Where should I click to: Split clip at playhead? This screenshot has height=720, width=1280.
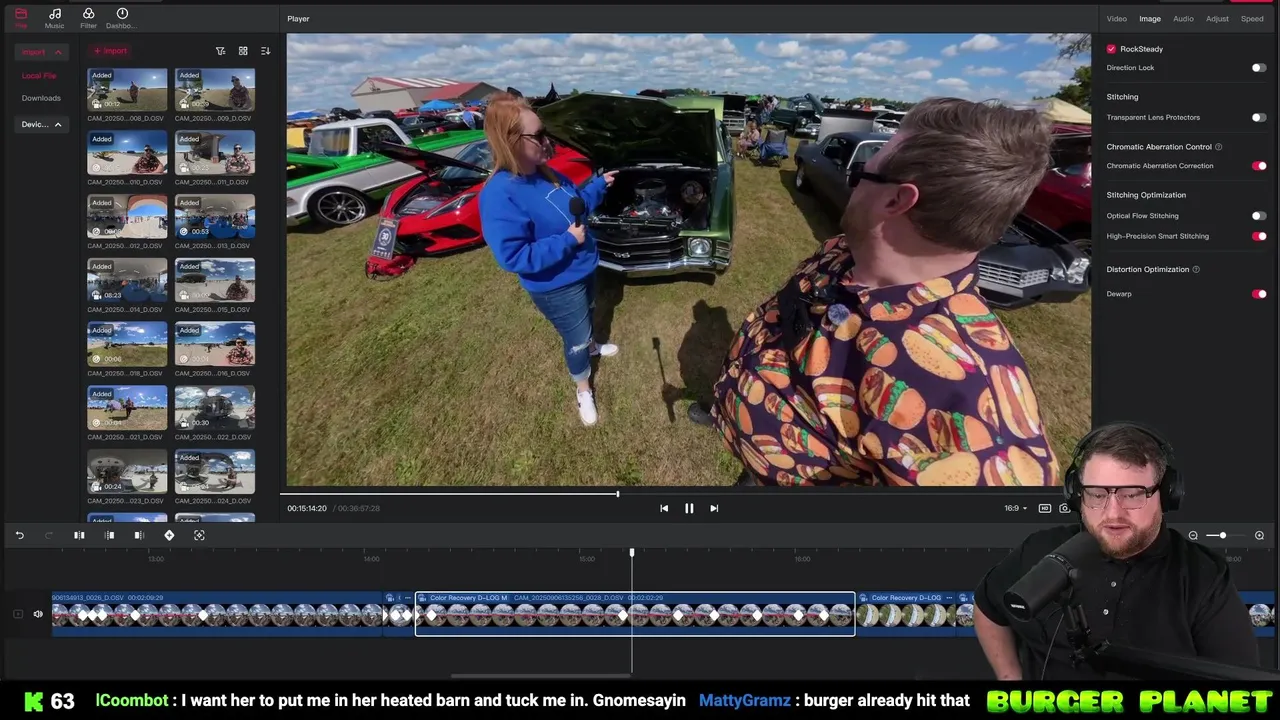click(79, 536)
